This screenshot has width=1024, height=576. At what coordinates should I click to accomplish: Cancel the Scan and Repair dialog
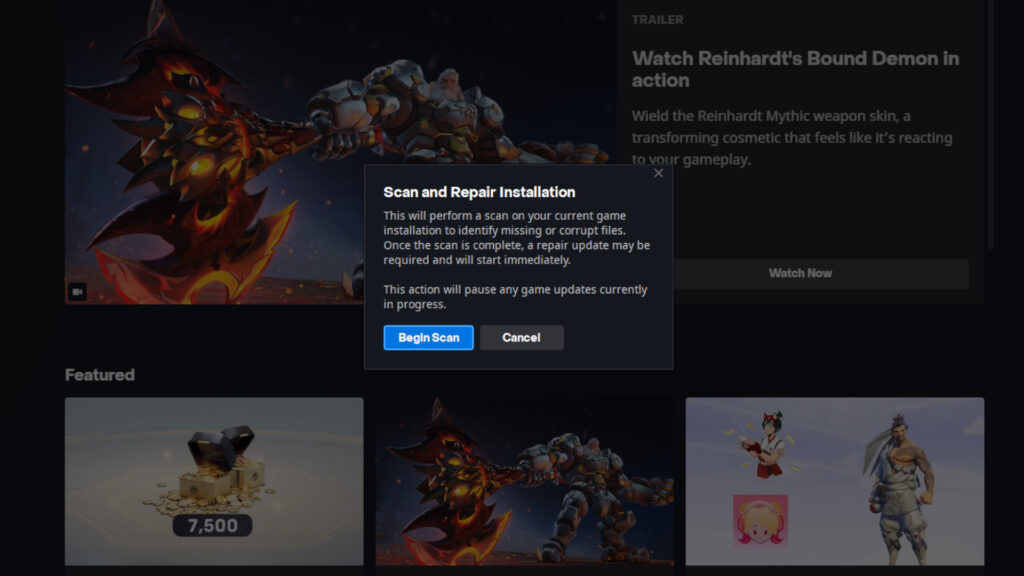tap(521, 338)
